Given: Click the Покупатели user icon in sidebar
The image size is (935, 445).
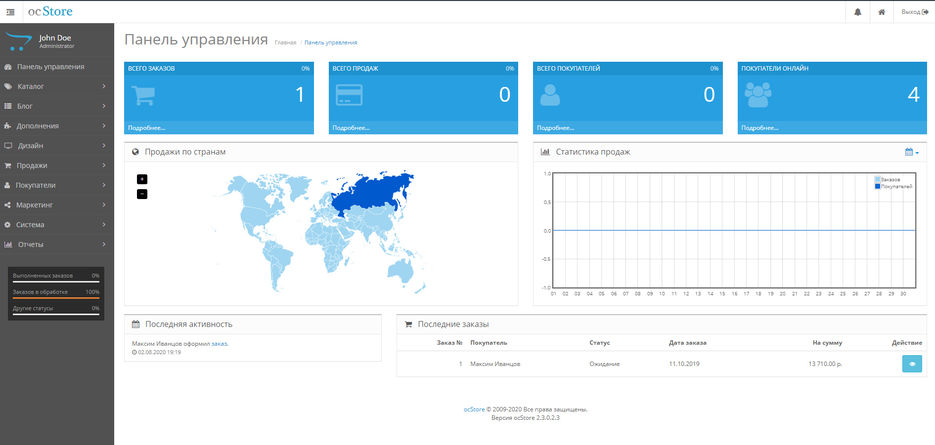Looking at the screenshot, I should [x=8, y=185].
